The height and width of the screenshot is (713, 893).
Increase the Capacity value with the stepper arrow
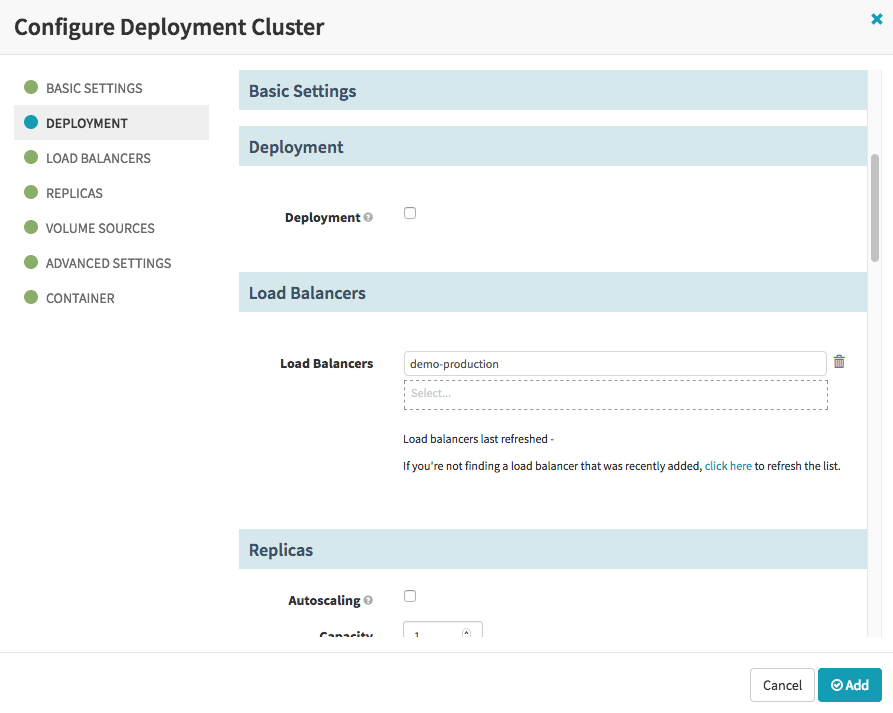466,631
